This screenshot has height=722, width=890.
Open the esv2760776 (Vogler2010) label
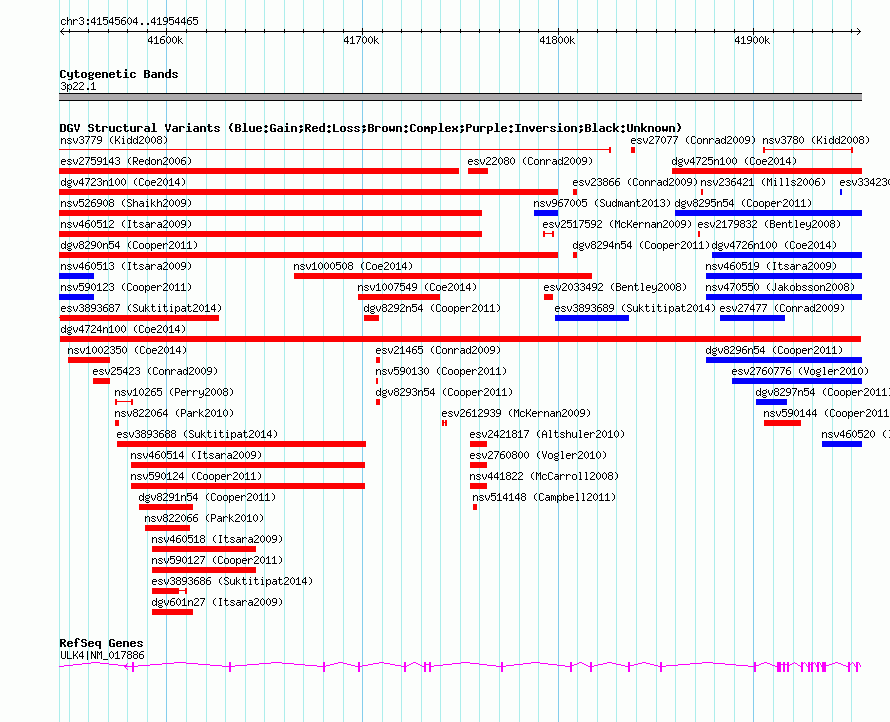pyautogui.click(x=800, y=371)
